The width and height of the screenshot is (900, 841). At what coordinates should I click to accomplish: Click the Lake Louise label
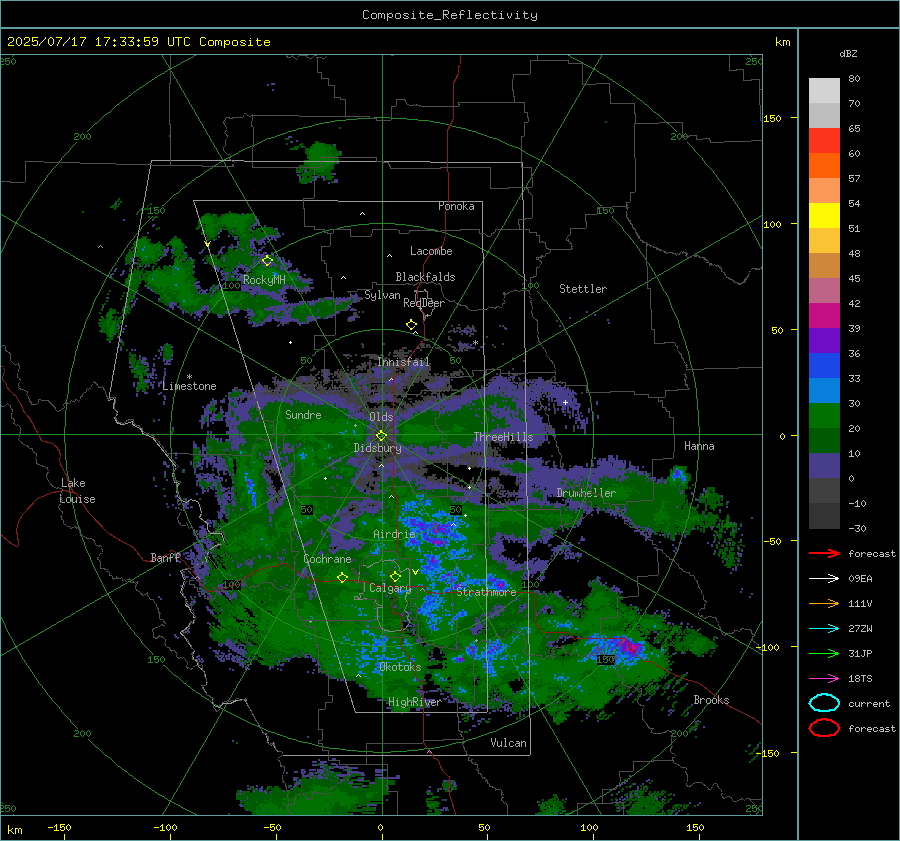coord(77,491)
